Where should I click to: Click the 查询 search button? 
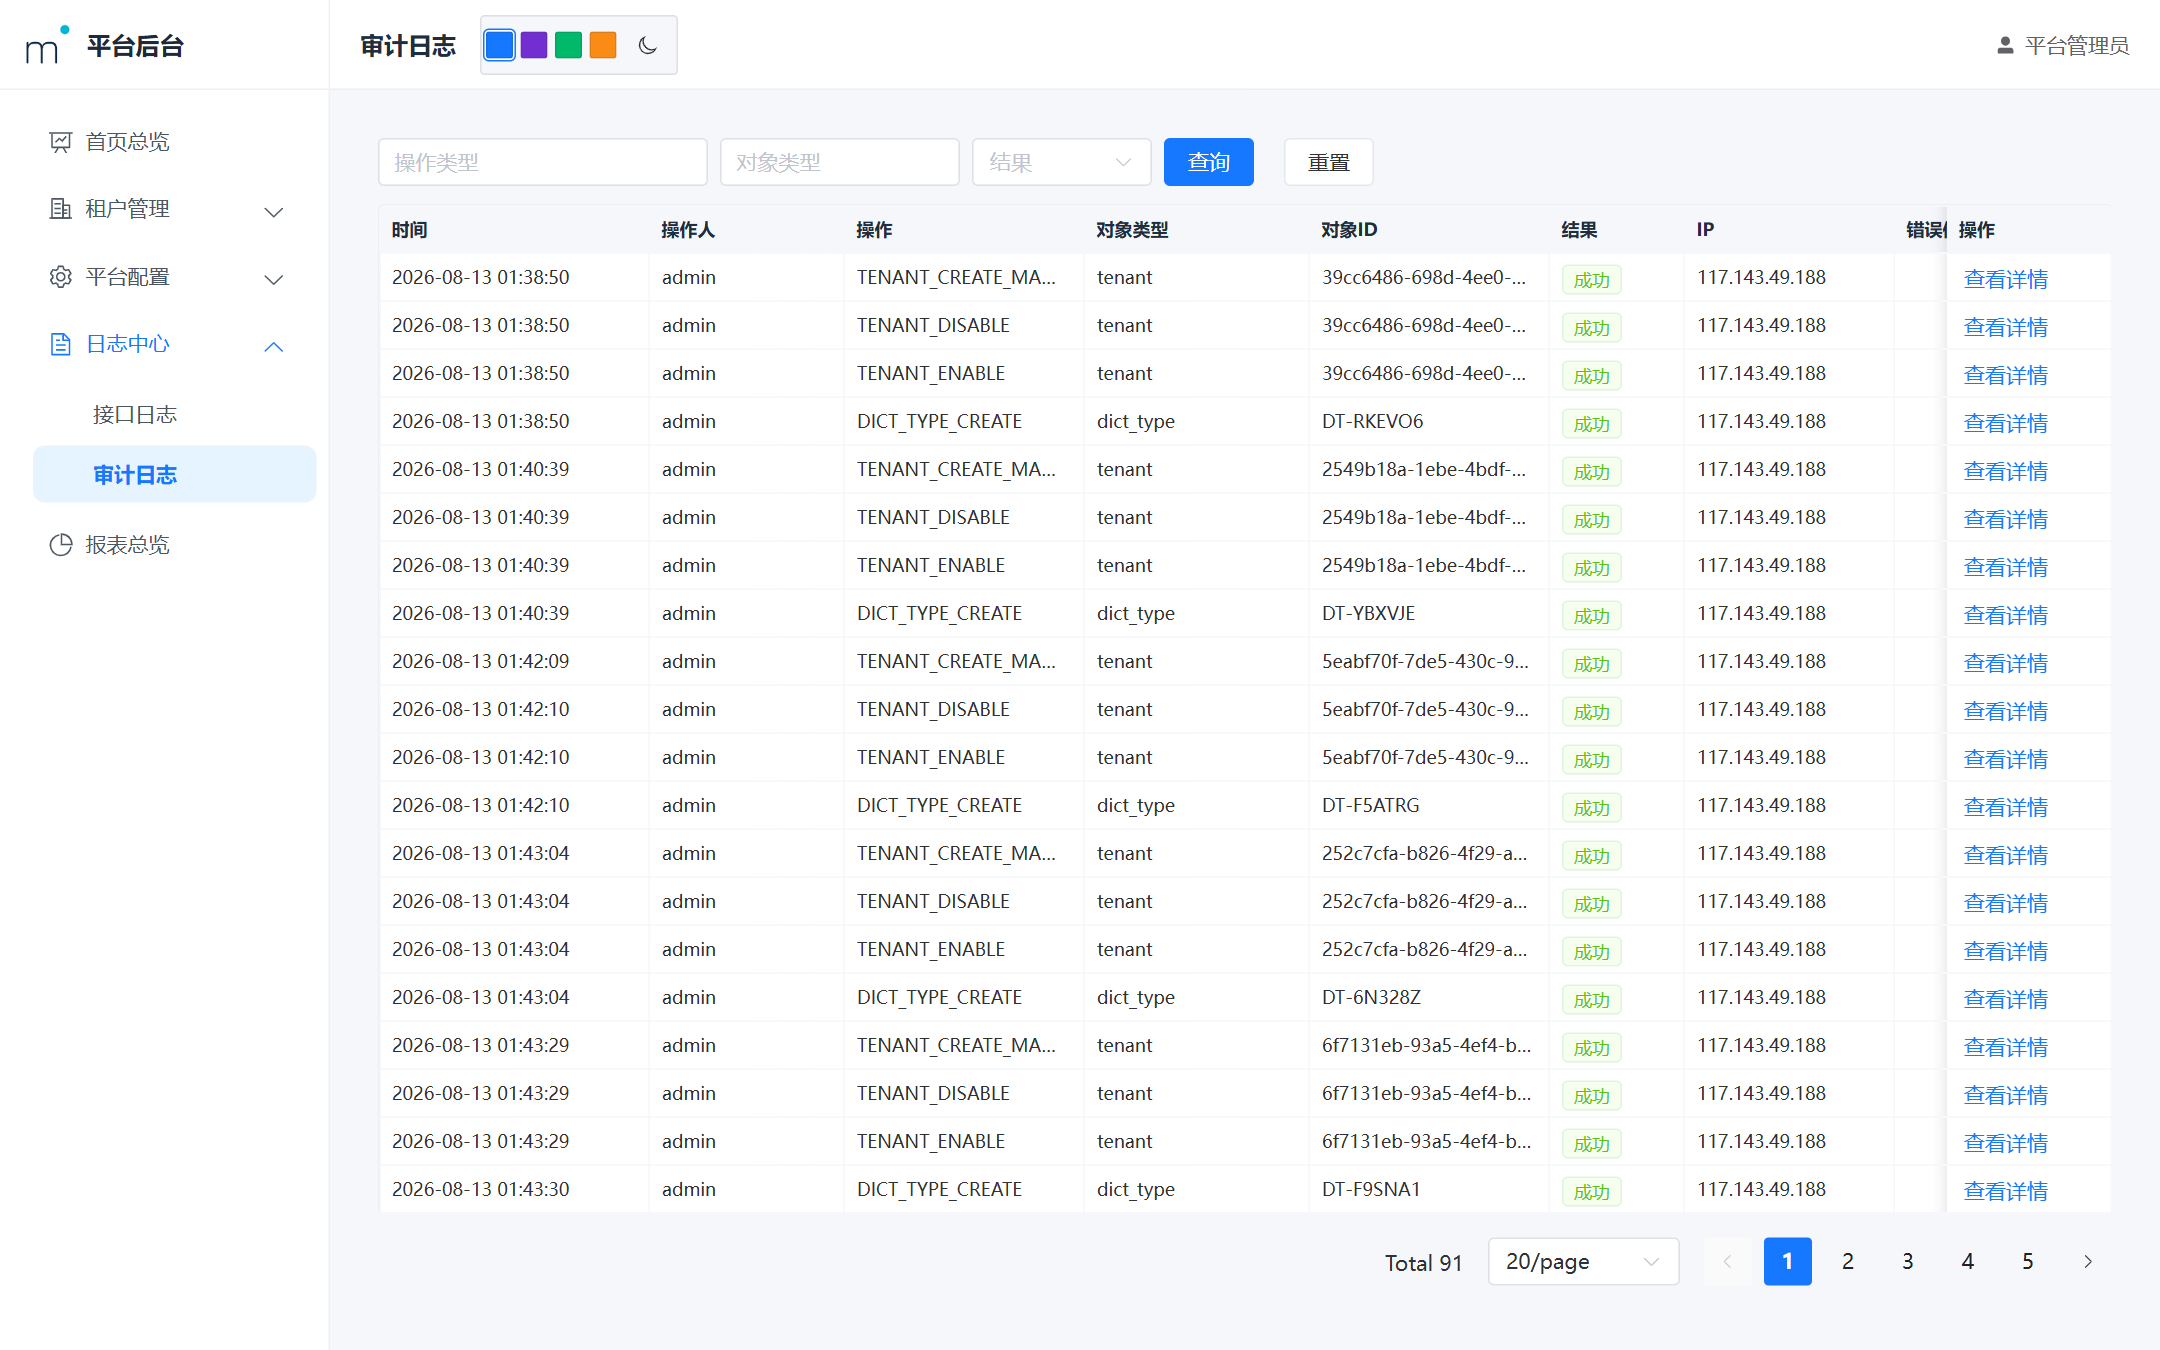[1209, 162]
